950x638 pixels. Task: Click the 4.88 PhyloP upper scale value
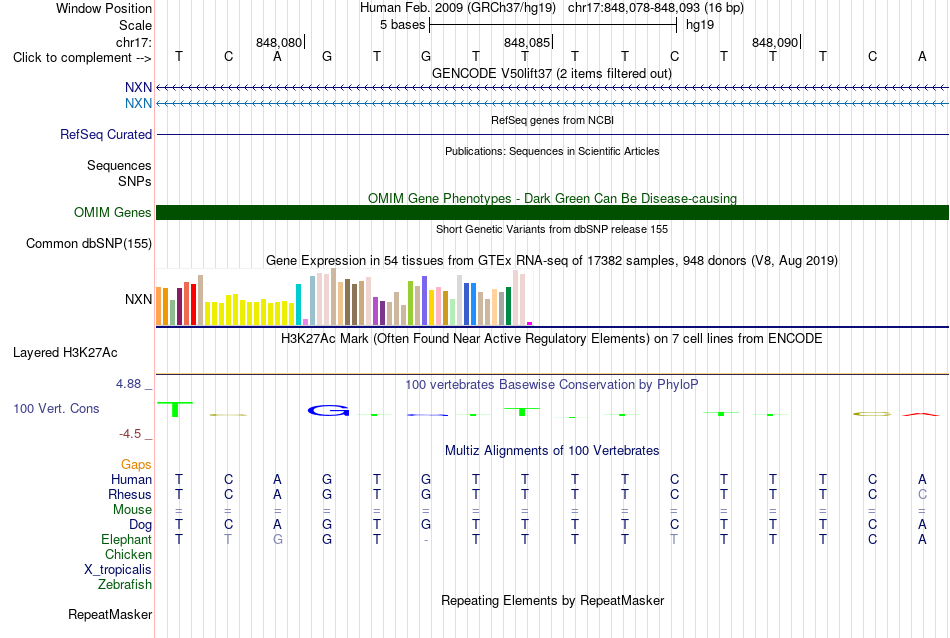(x=128, y=384)
